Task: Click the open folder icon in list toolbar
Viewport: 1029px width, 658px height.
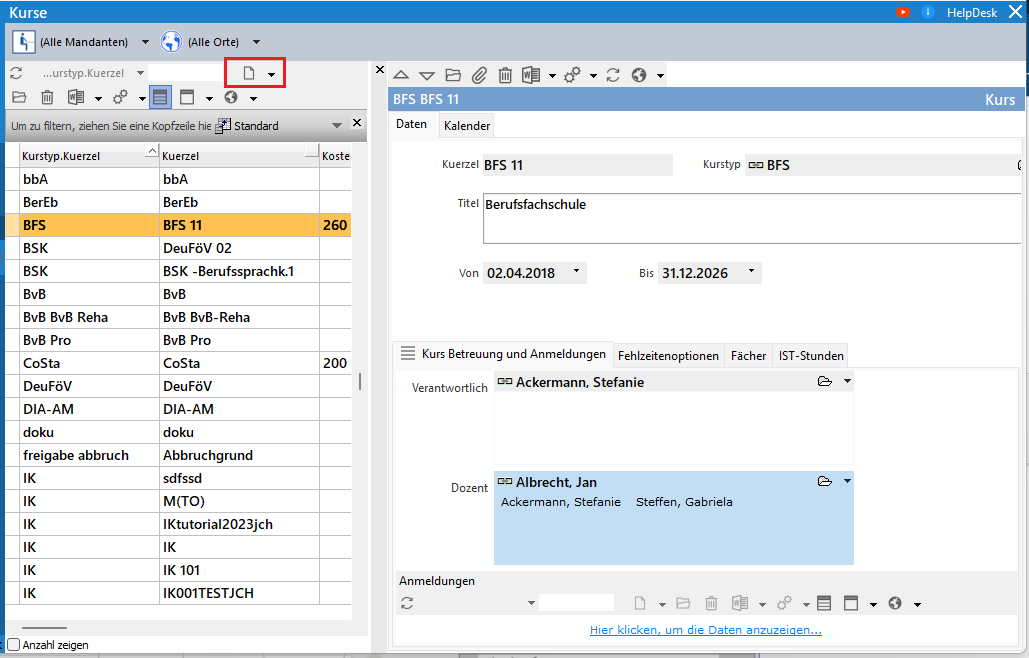Action: (19, 97)
